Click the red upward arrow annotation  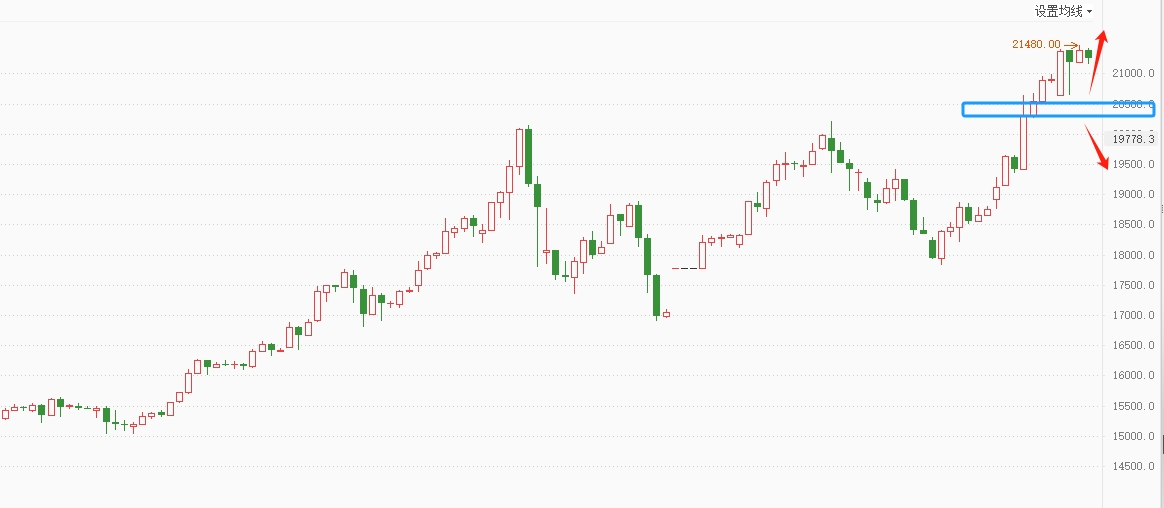[1098, 58]
